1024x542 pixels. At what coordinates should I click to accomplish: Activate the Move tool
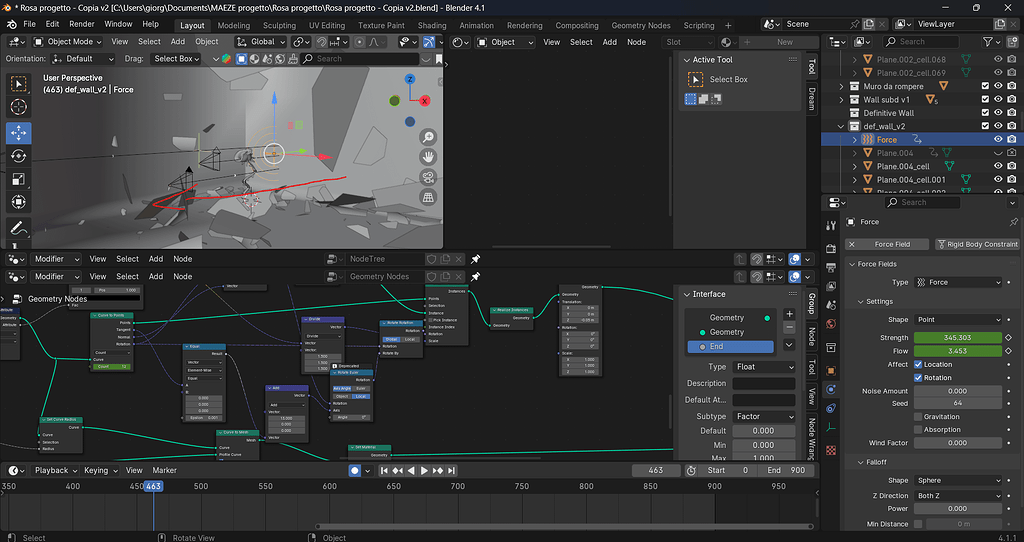(x=18, y=133)
